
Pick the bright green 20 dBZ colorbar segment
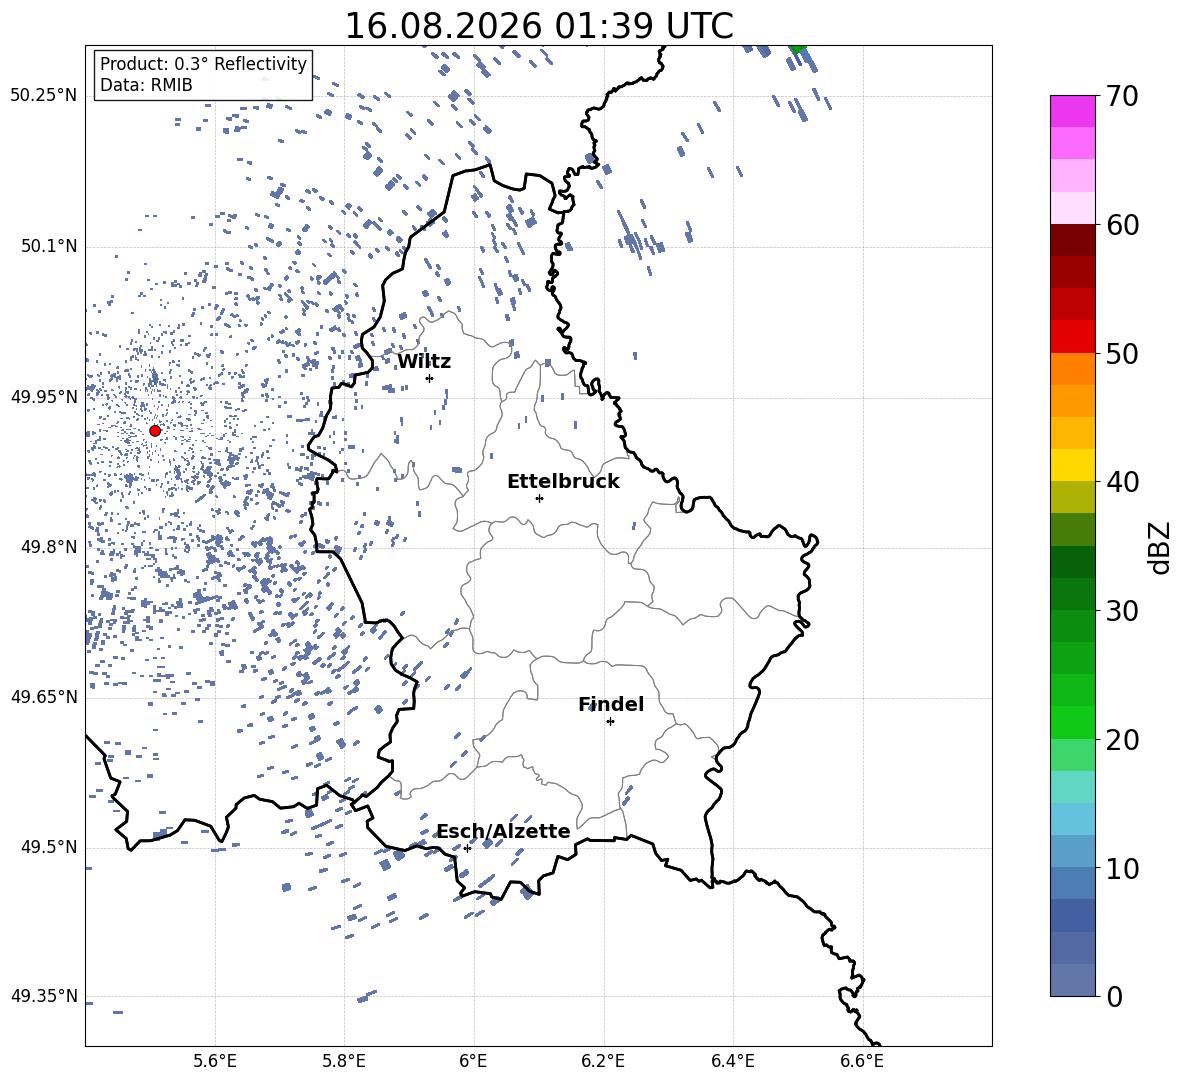pos(1073,722)
